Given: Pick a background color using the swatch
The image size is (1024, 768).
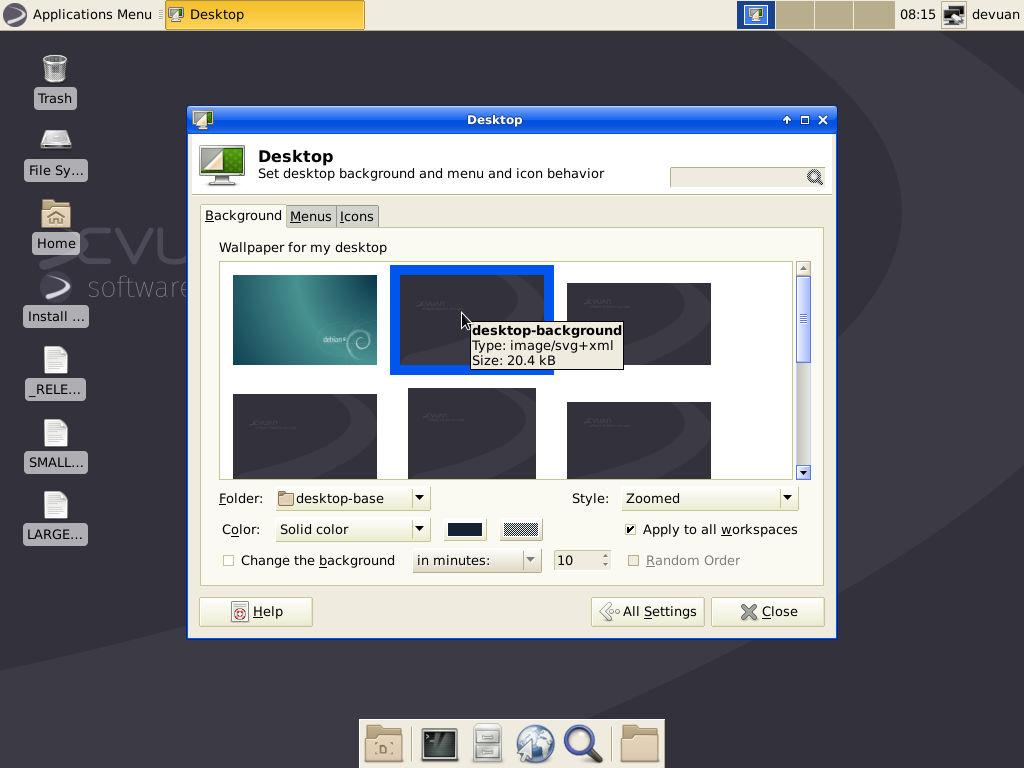Looking at the screenshot, I should (464, 529).
